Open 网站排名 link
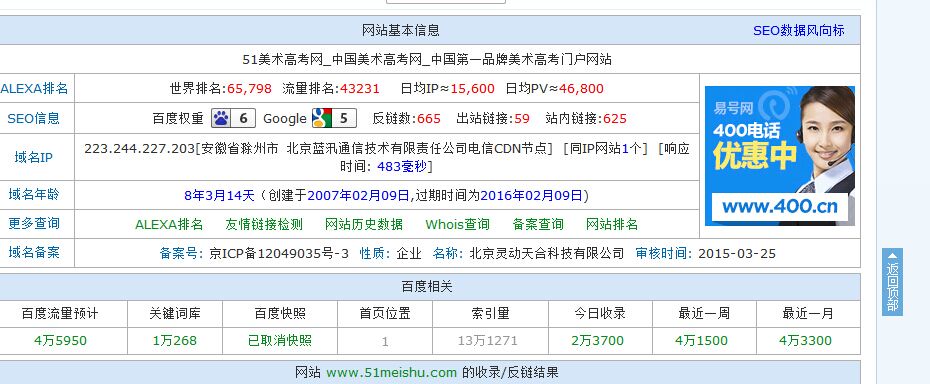The image size is (930, 384). 611,224
